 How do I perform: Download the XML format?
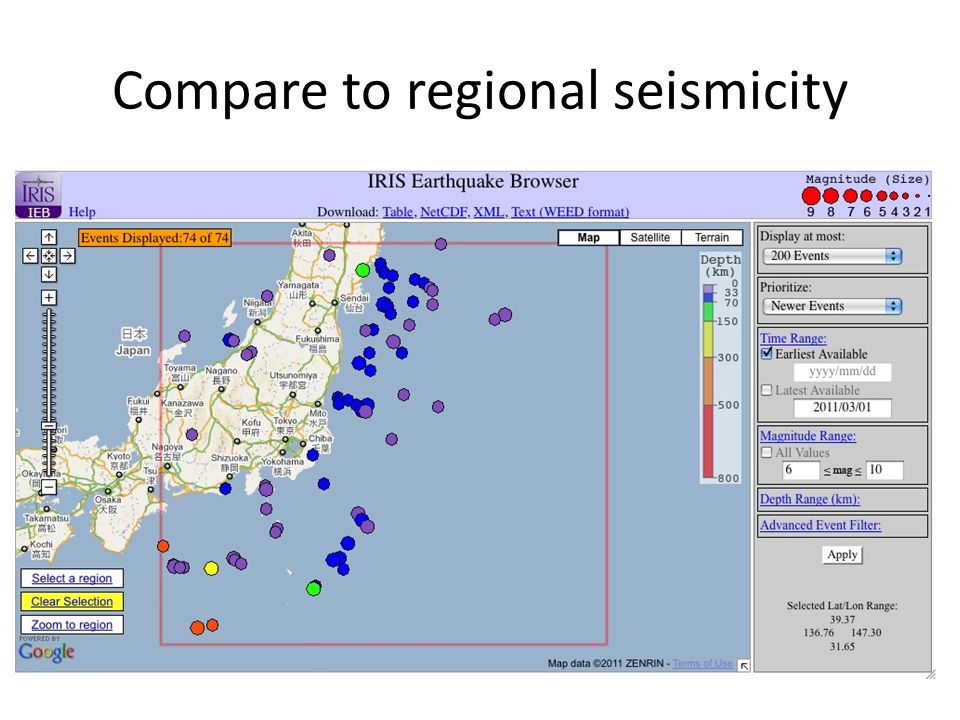(489, 212)
